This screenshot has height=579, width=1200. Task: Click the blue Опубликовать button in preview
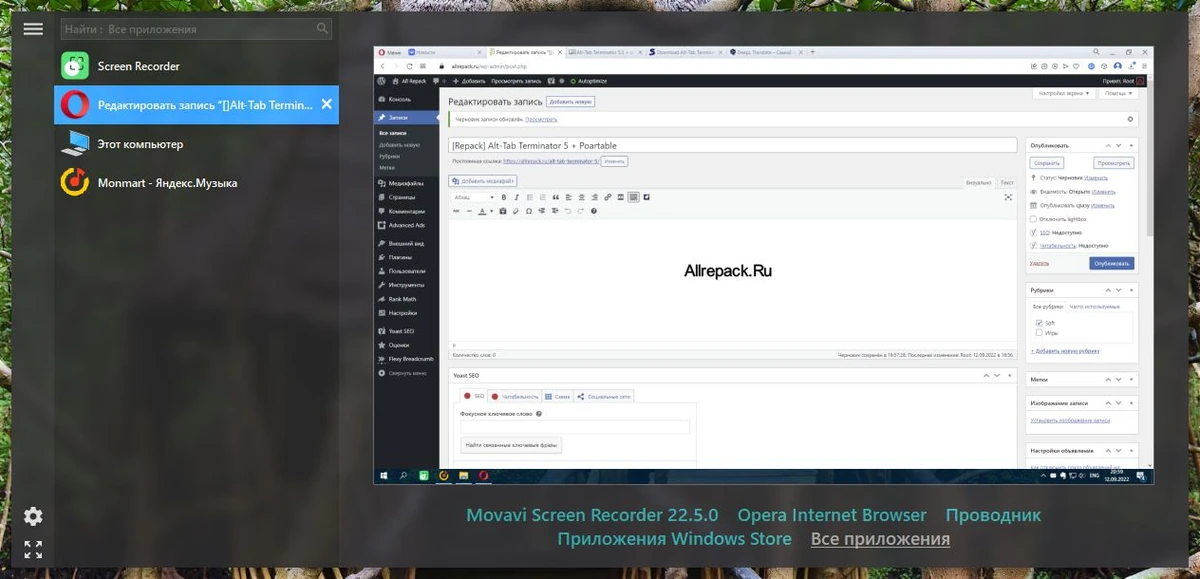click(1112, 264)
